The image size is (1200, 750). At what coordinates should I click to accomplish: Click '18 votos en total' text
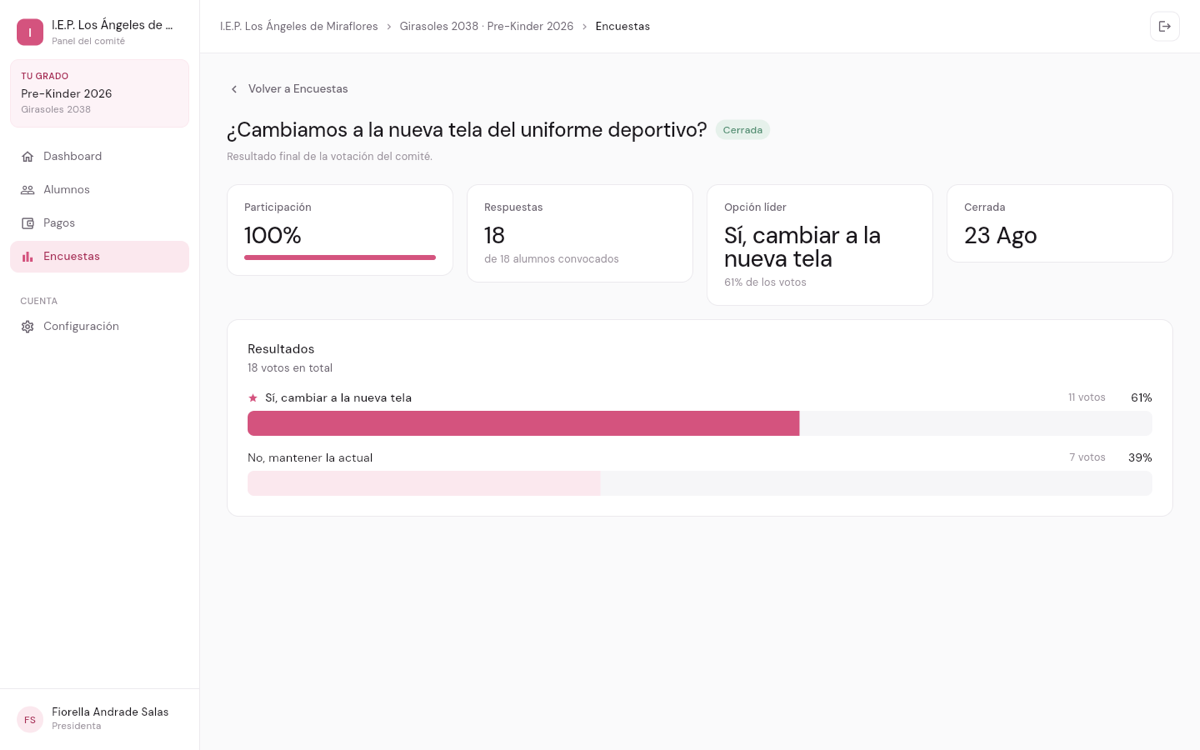290,368
